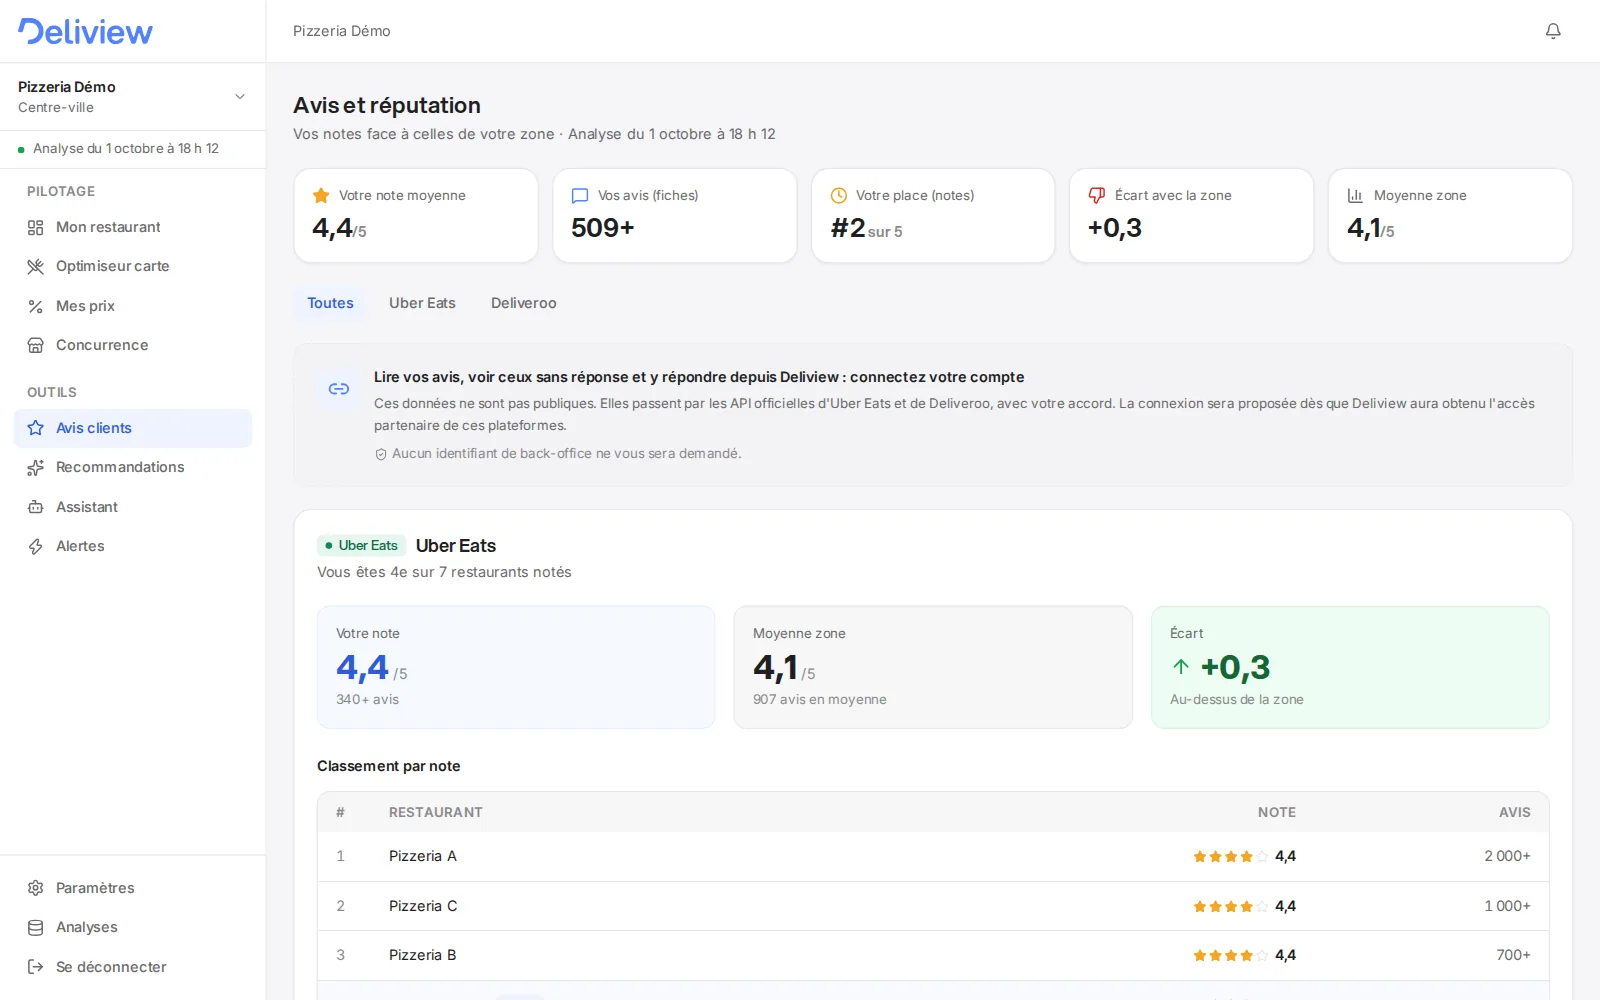Switch to the Uber Eats tab
1600x1000 pixels.
tap(422, 303)
